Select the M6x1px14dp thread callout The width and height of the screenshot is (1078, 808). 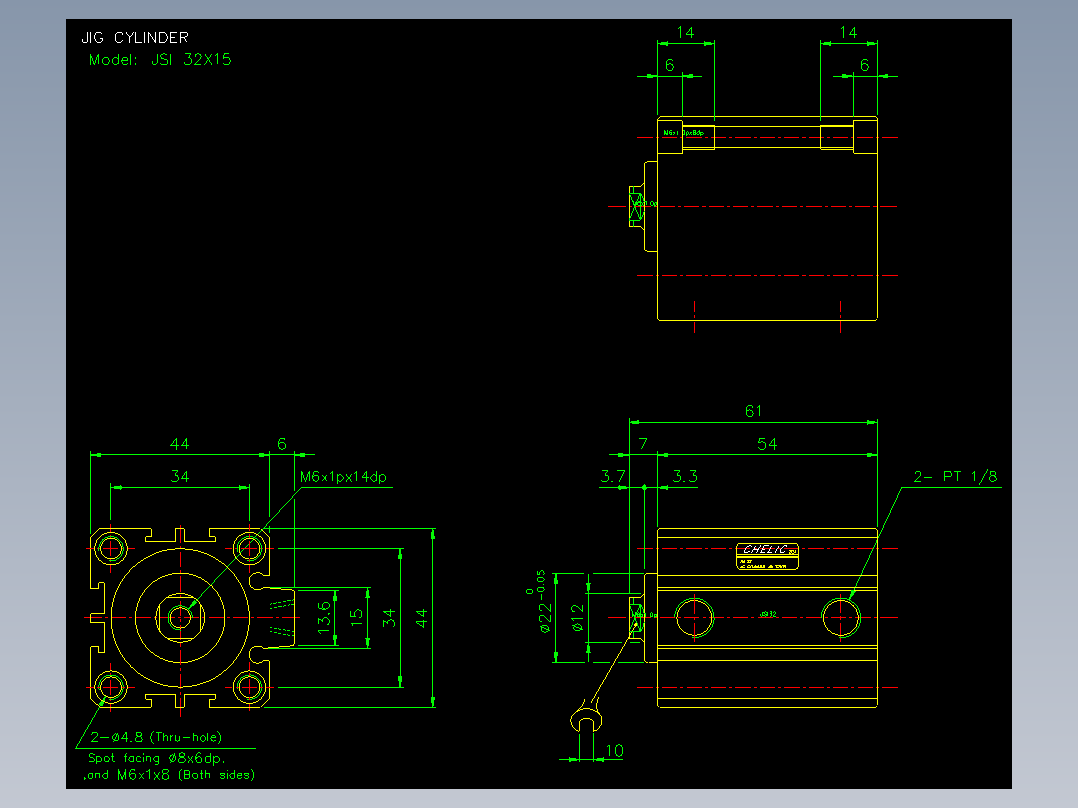pyautogui.click(x=343, y=477)
